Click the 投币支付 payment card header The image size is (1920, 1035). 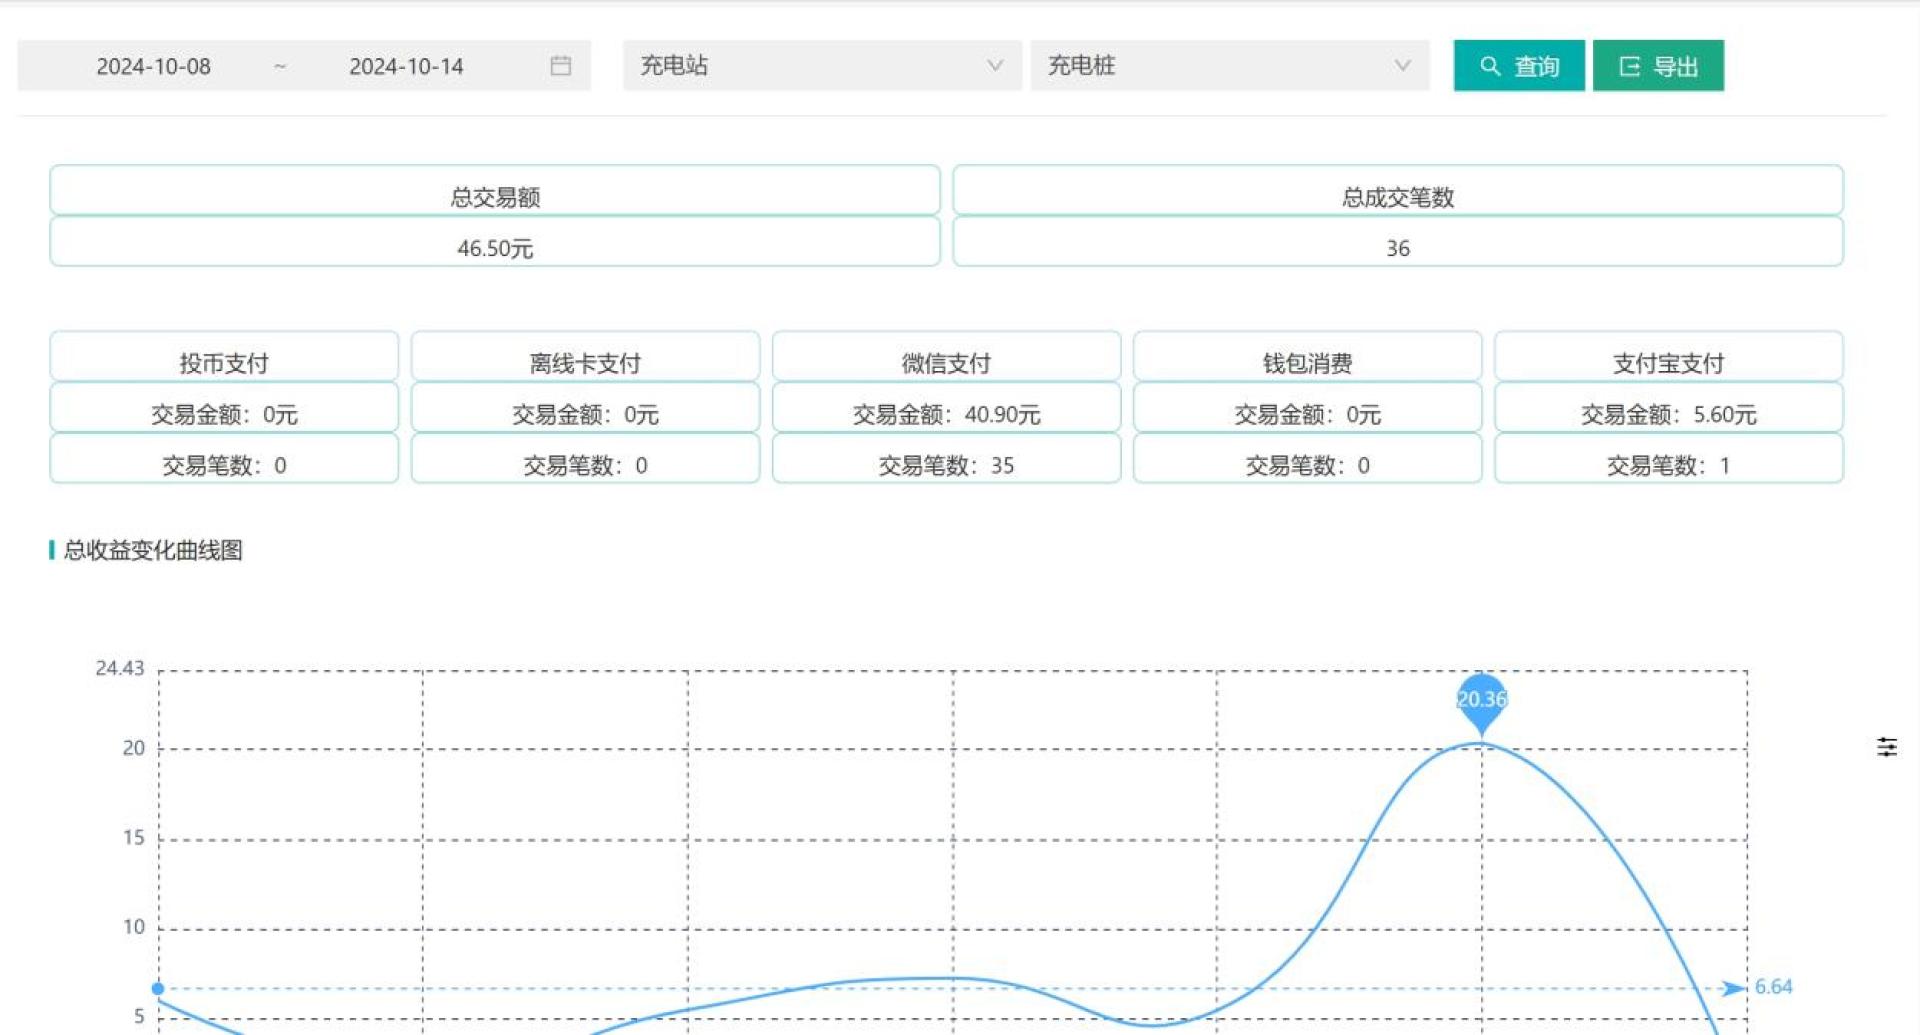point(224,362)
